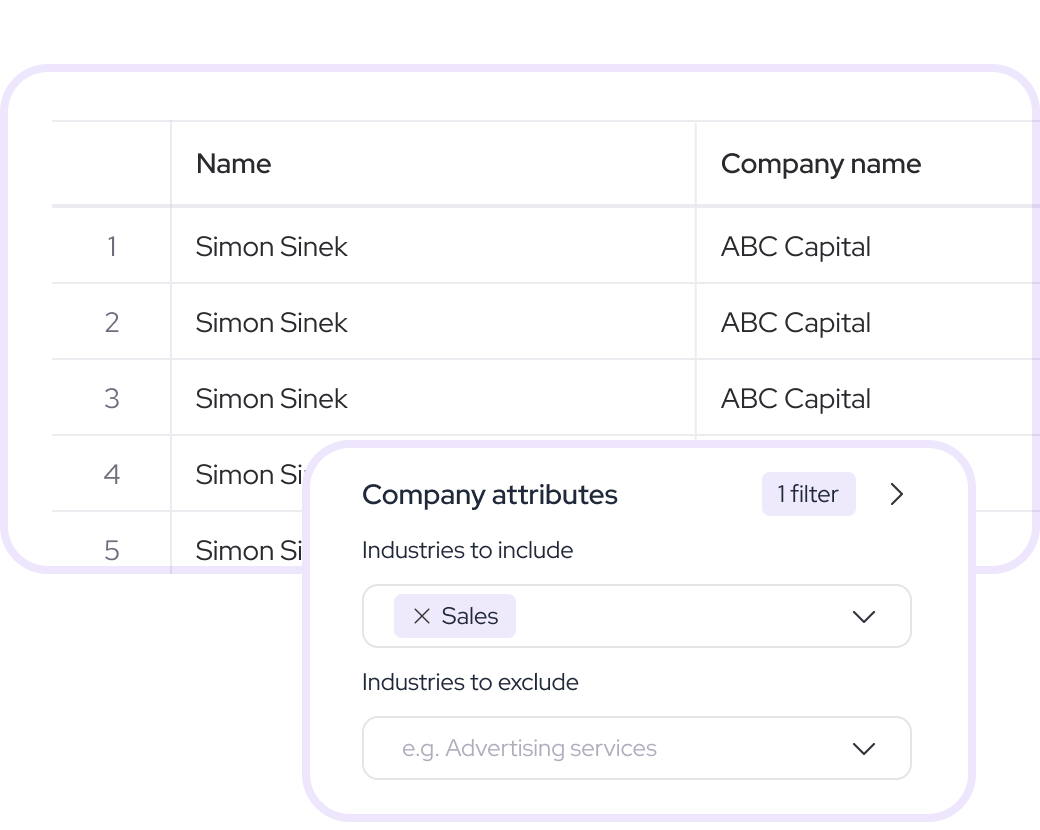The width and height of the screenshot is (1040, 830).
Task: Open the Industries to include dropdown arrow
Action: 863,616
